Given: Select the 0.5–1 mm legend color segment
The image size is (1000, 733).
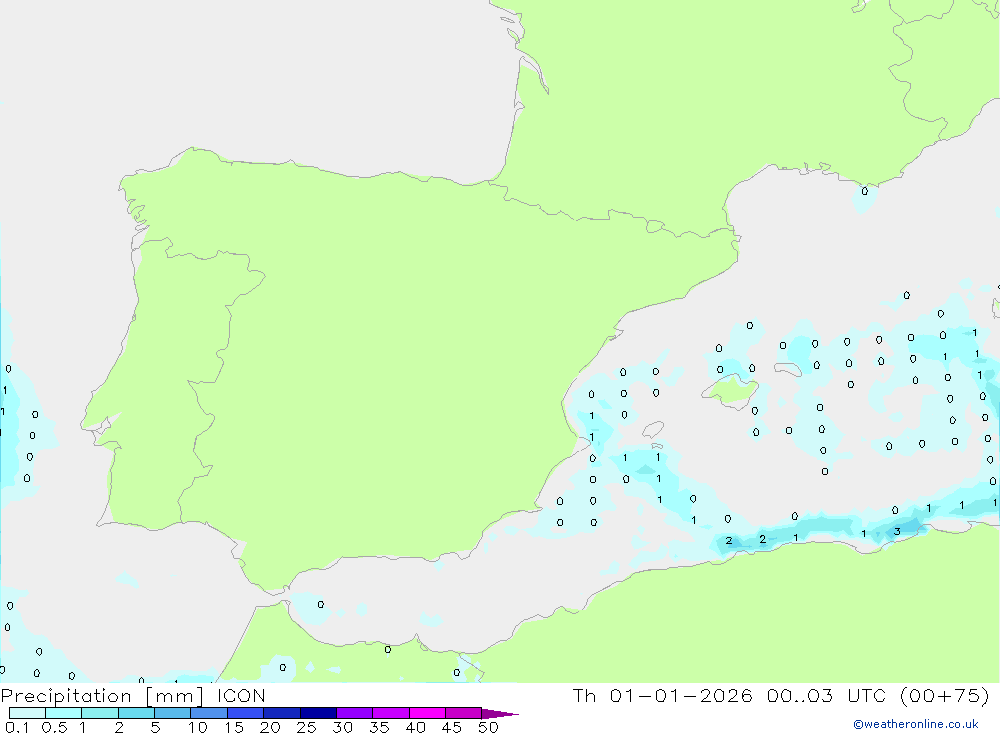Looking at the screenshot, I should pyautogui.click(x=64, y=713).
